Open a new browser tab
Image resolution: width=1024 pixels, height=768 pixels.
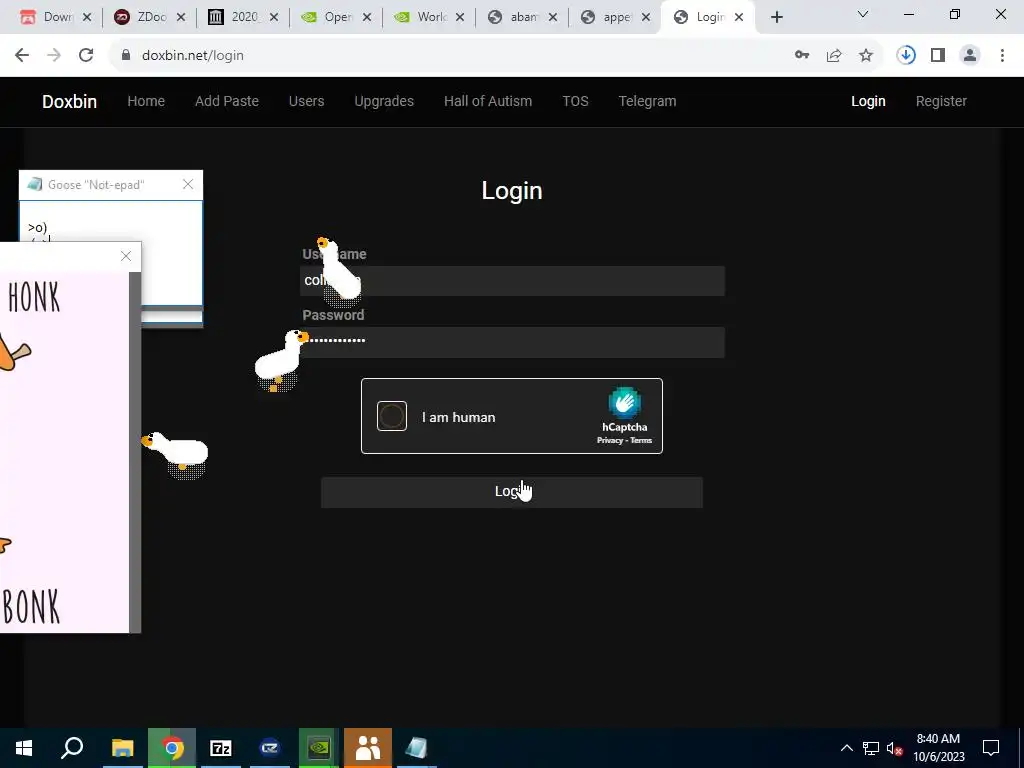776,18
